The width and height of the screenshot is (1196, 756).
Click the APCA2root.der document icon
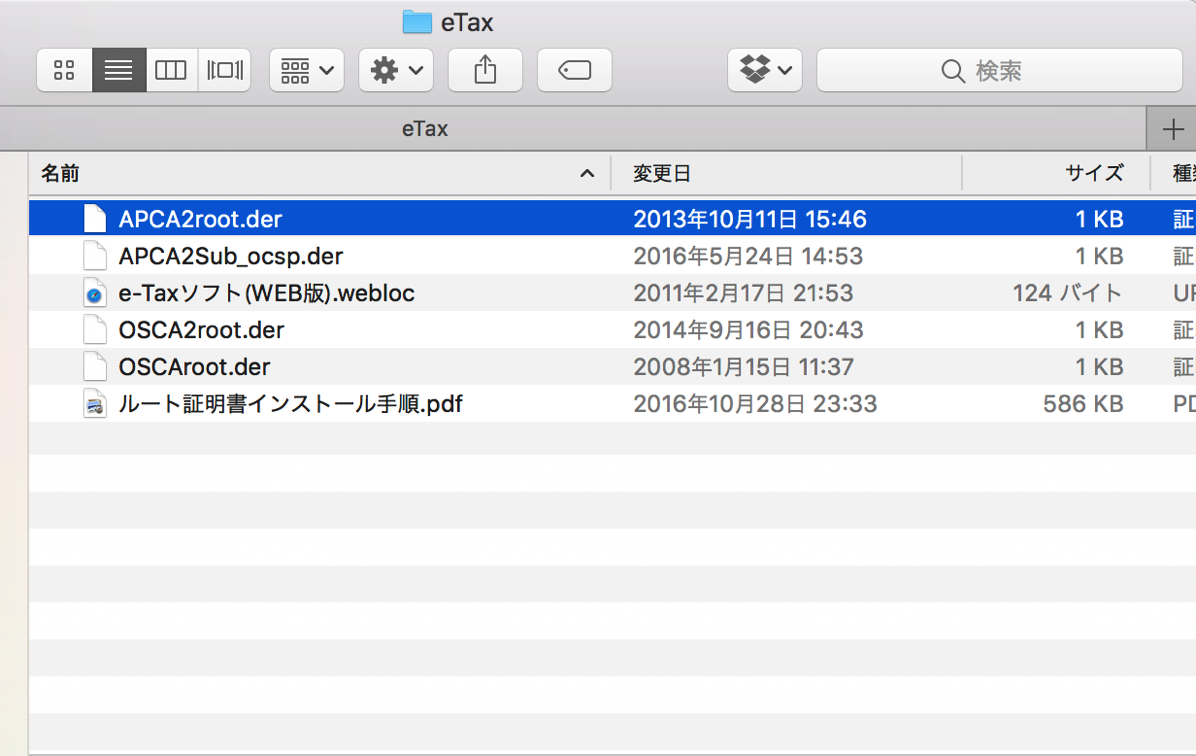pyautogui.click(x=95, y=219)
